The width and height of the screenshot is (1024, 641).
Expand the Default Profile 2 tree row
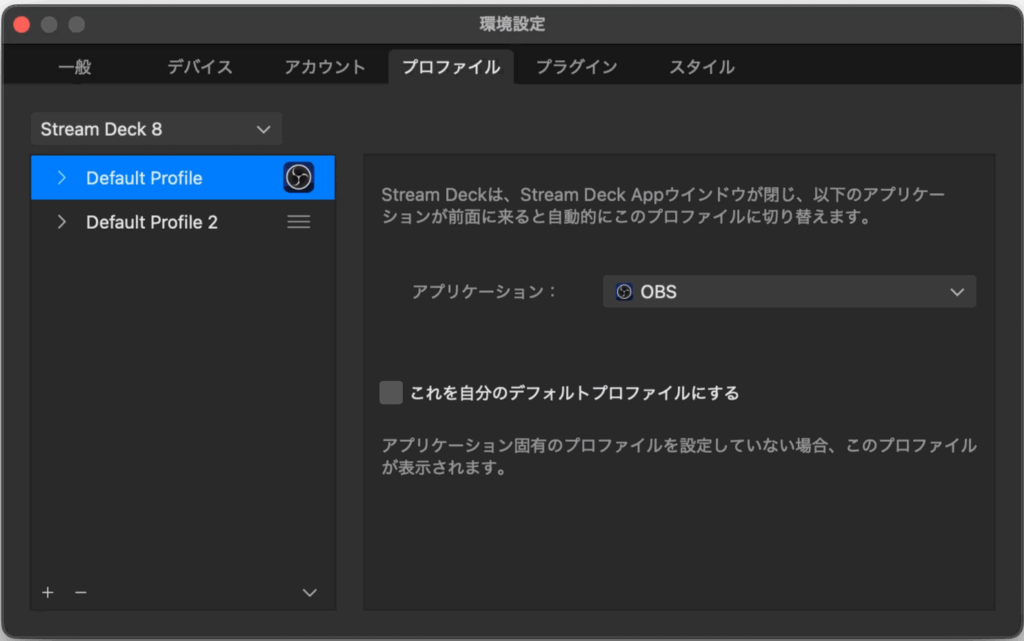click(61, 222)
